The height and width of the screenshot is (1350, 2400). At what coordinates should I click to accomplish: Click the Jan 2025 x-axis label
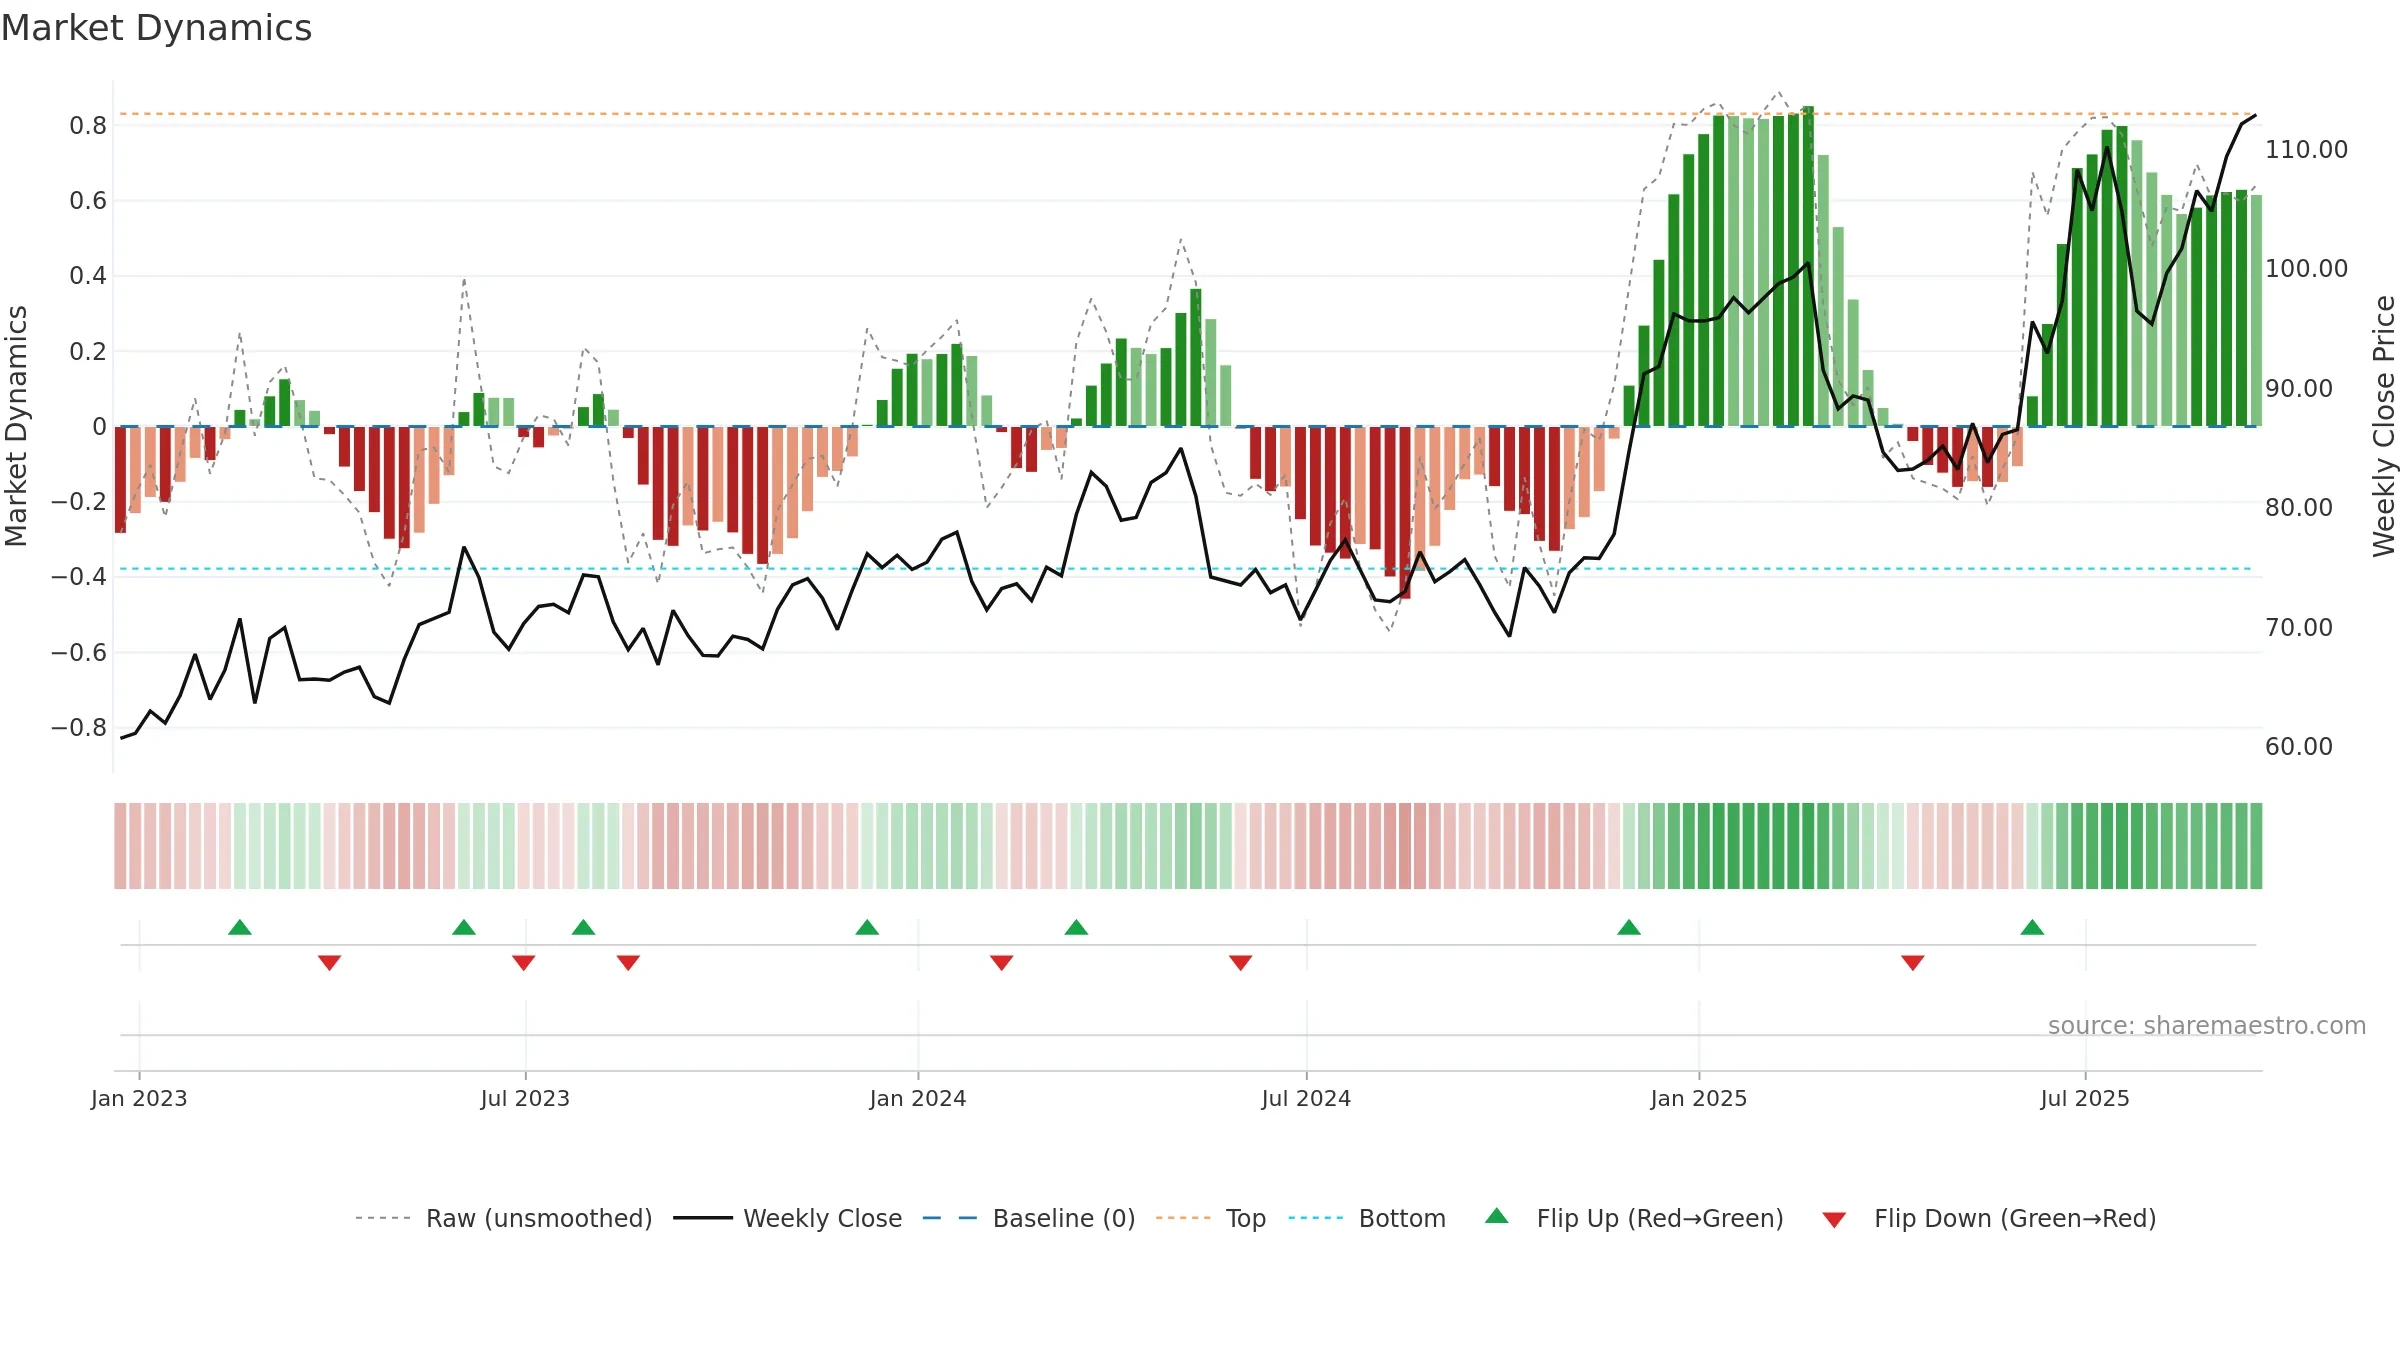click(1699, 1098)
